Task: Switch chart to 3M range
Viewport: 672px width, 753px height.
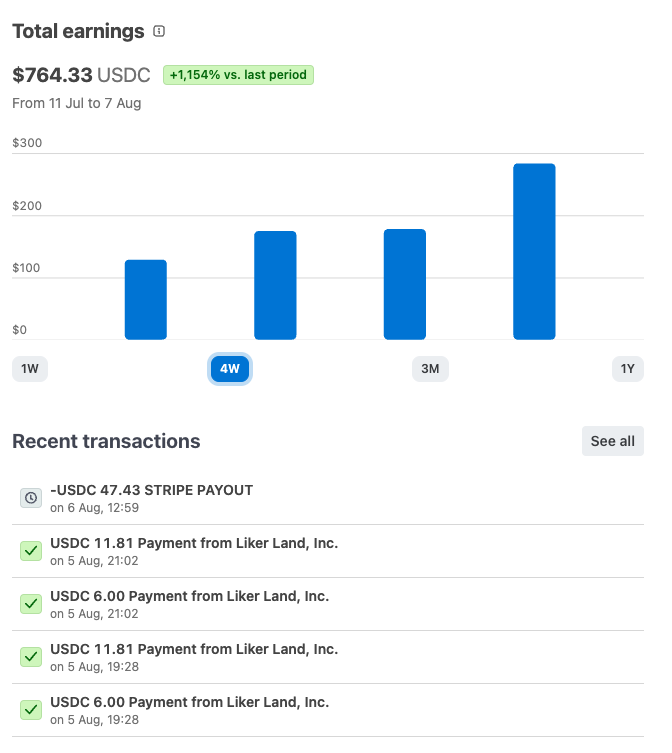Action: pyautogui.click(x=430, y=369)
